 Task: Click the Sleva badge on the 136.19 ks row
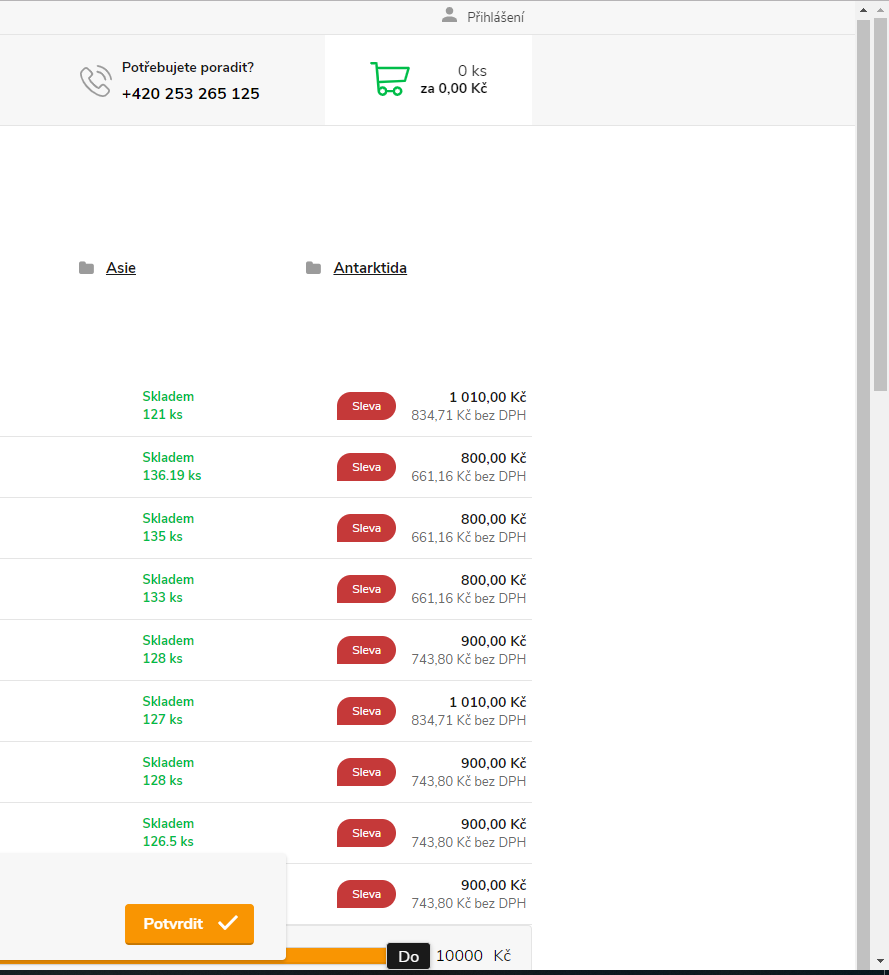pyautogui.click(x=366, y=467)
